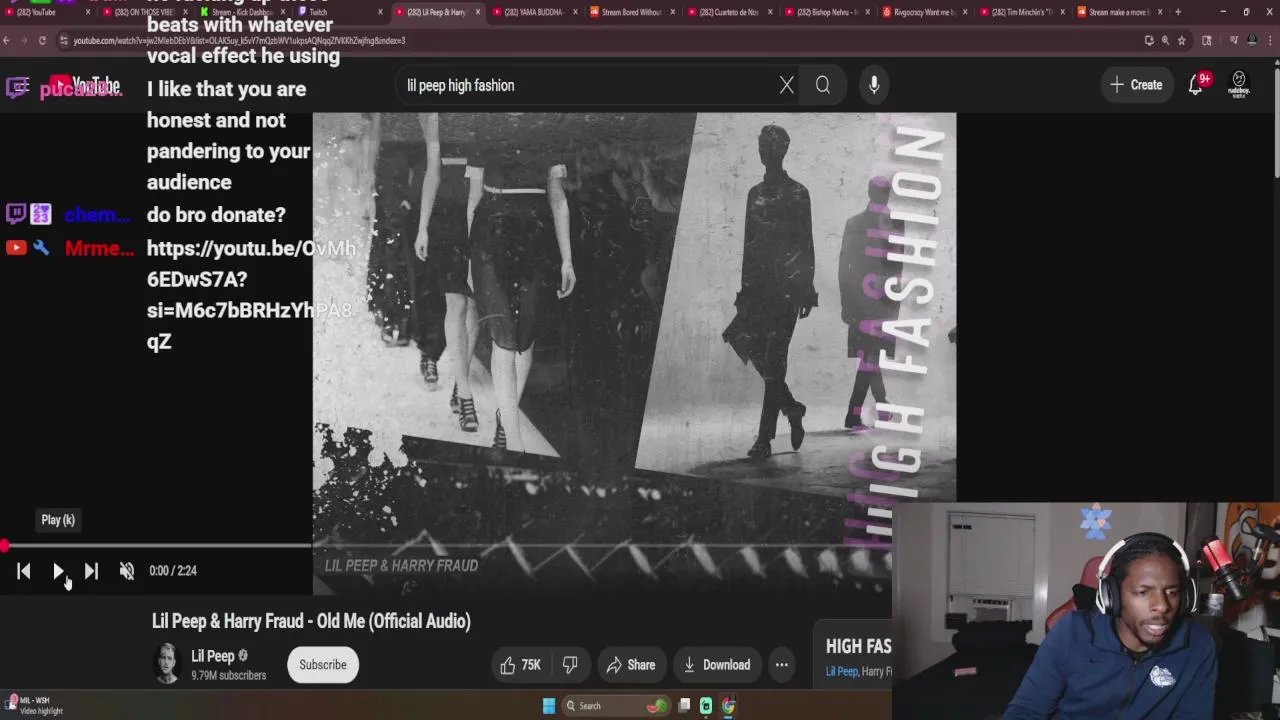Dislike the video with thumbs down
This screenshot has width=1280, height=720.
[x=570, y=665]
